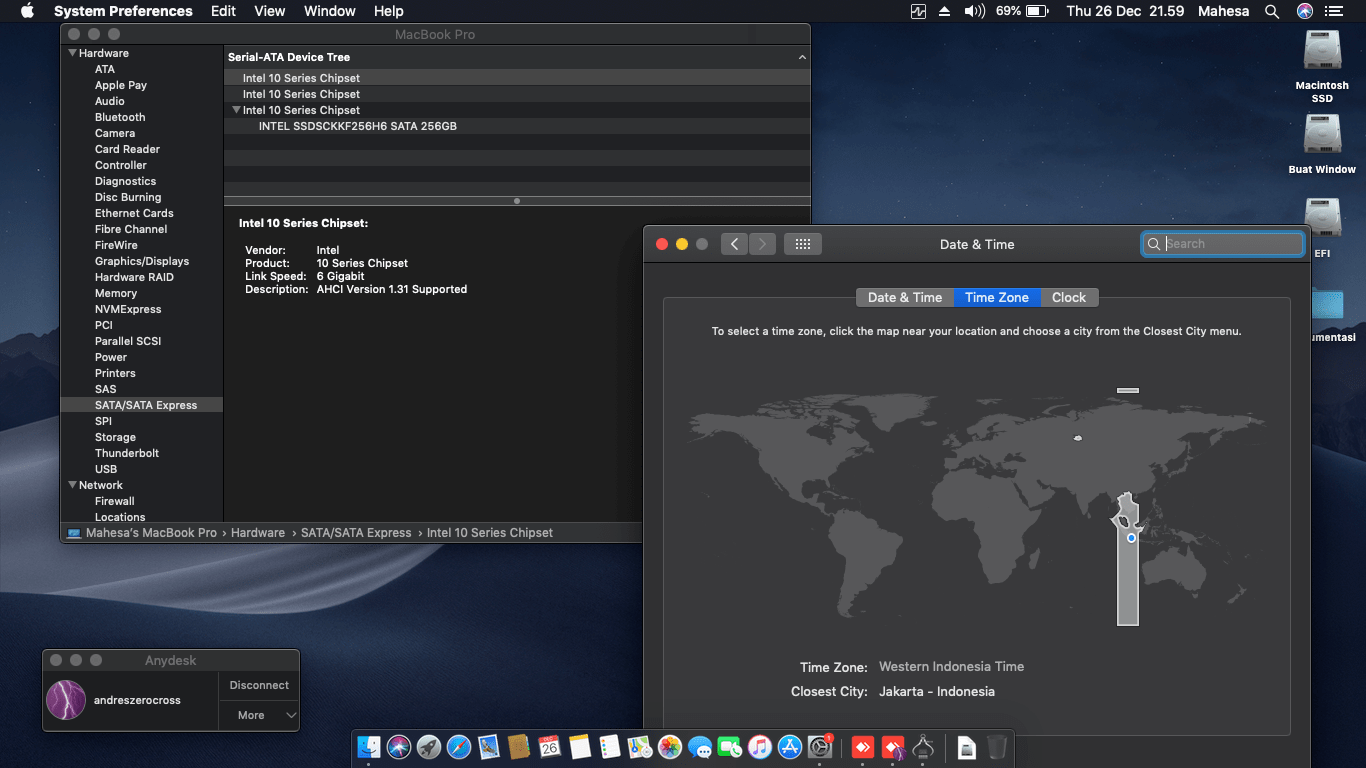Screen dimensions: 1366x768
Task: Open Contacts book icon in Dock
Action: click(x=519, y=747)
